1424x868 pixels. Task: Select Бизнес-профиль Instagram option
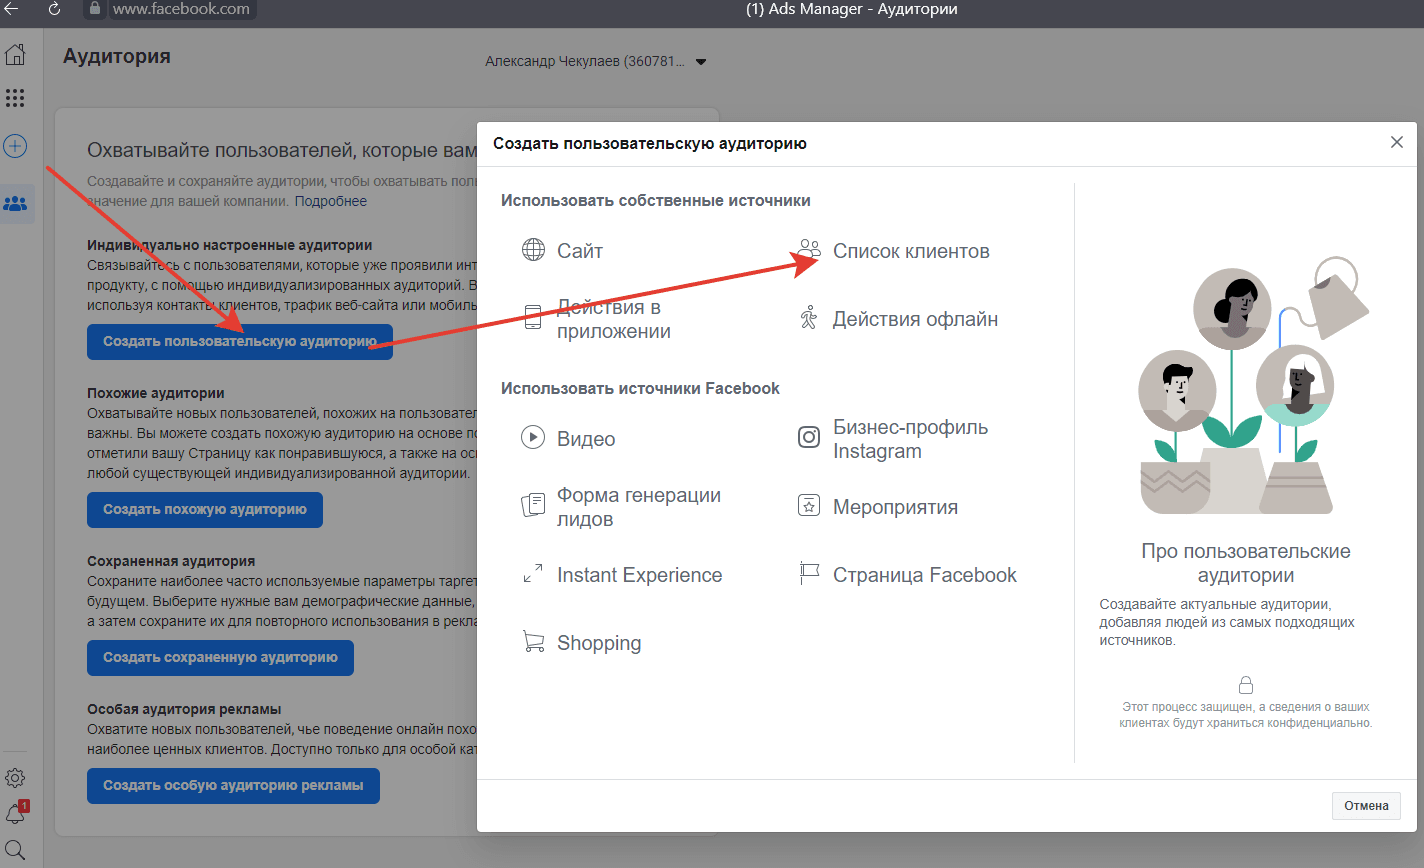click(x=910, y=439)
